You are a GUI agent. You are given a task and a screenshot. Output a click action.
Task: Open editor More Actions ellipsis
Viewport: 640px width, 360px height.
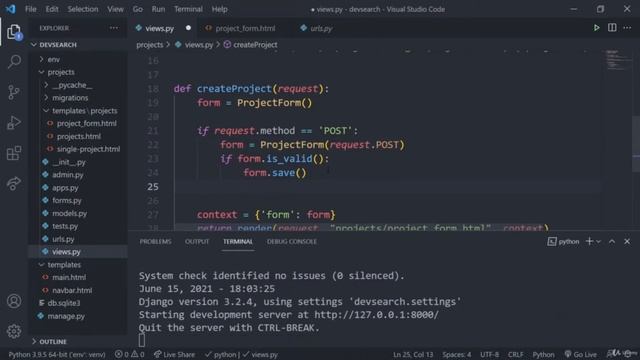(627, 28)
